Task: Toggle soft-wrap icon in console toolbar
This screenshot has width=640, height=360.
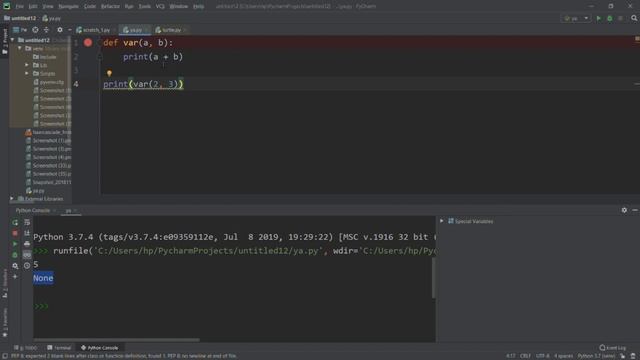Action: point(27,222)
